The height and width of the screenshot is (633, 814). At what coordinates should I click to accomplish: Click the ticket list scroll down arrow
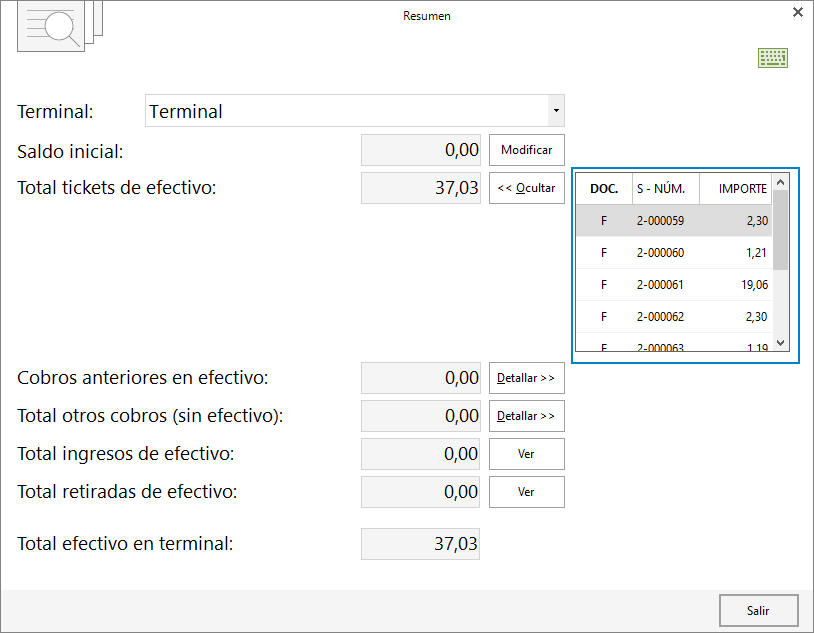coord(780,343)
